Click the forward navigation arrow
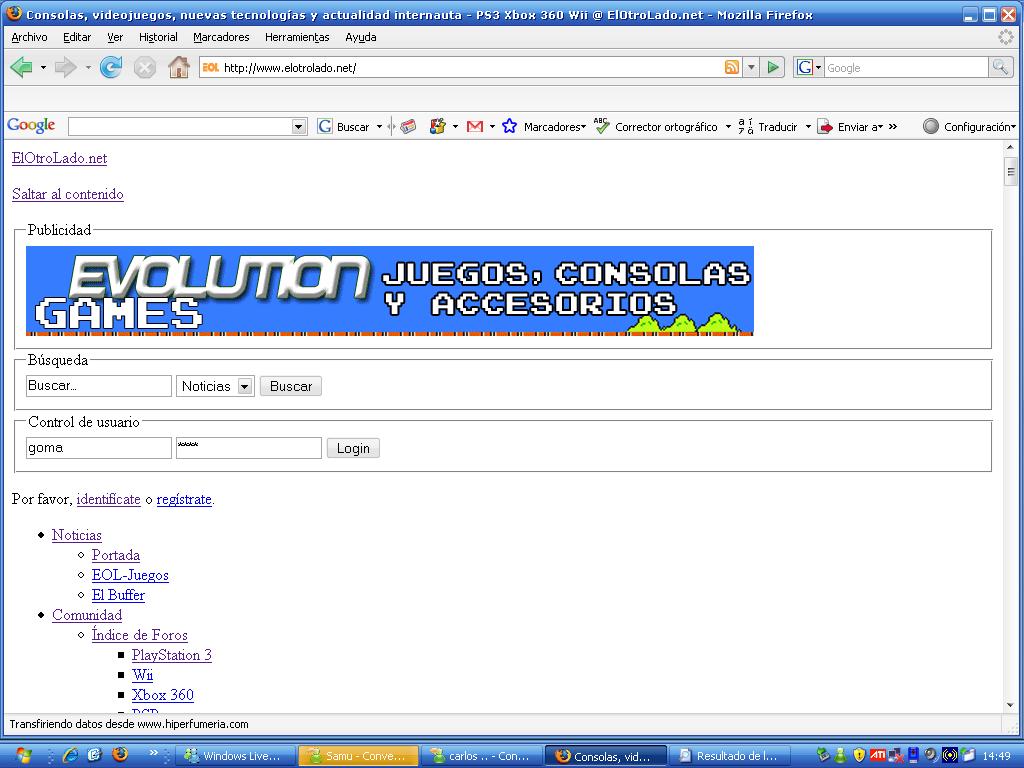The image size is (1024, 768). click(x=65, y=67)
